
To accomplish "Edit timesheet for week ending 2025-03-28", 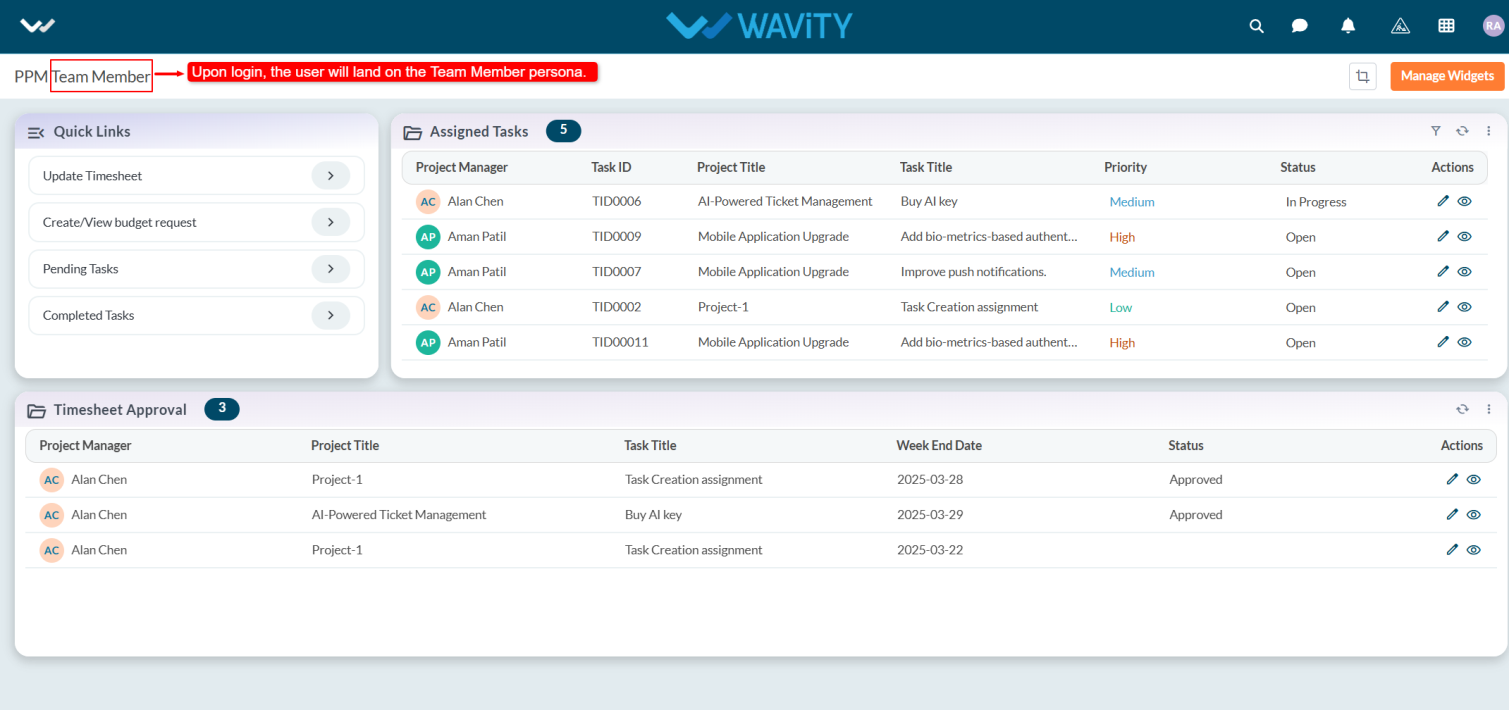I will (1452, 479).
